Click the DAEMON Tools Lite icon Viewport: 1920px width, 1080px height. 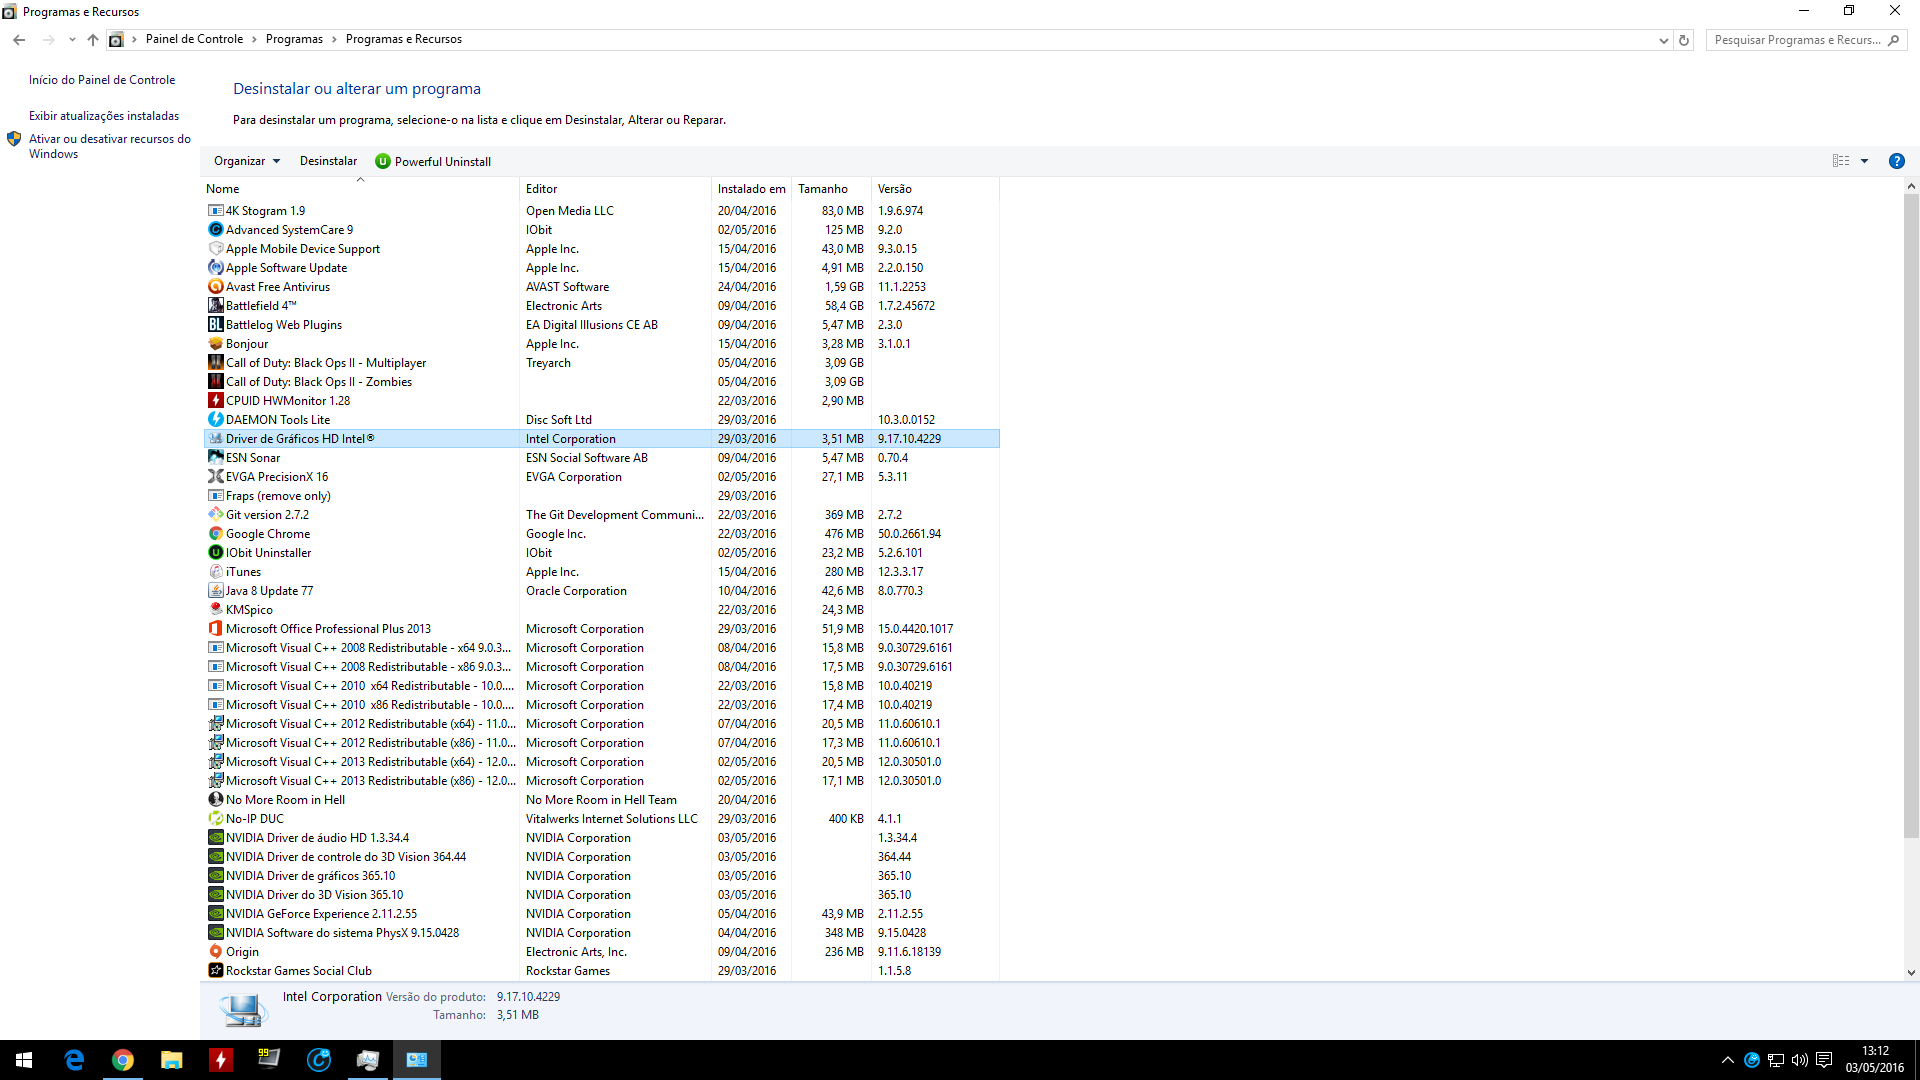click(x=215, y=420)
